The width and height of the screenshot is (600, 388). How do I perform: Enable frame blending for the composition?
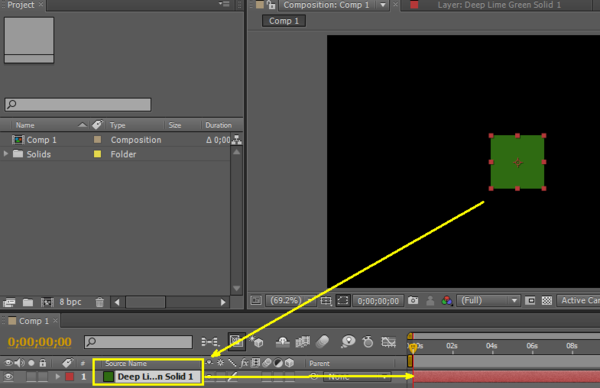[302, 342]
